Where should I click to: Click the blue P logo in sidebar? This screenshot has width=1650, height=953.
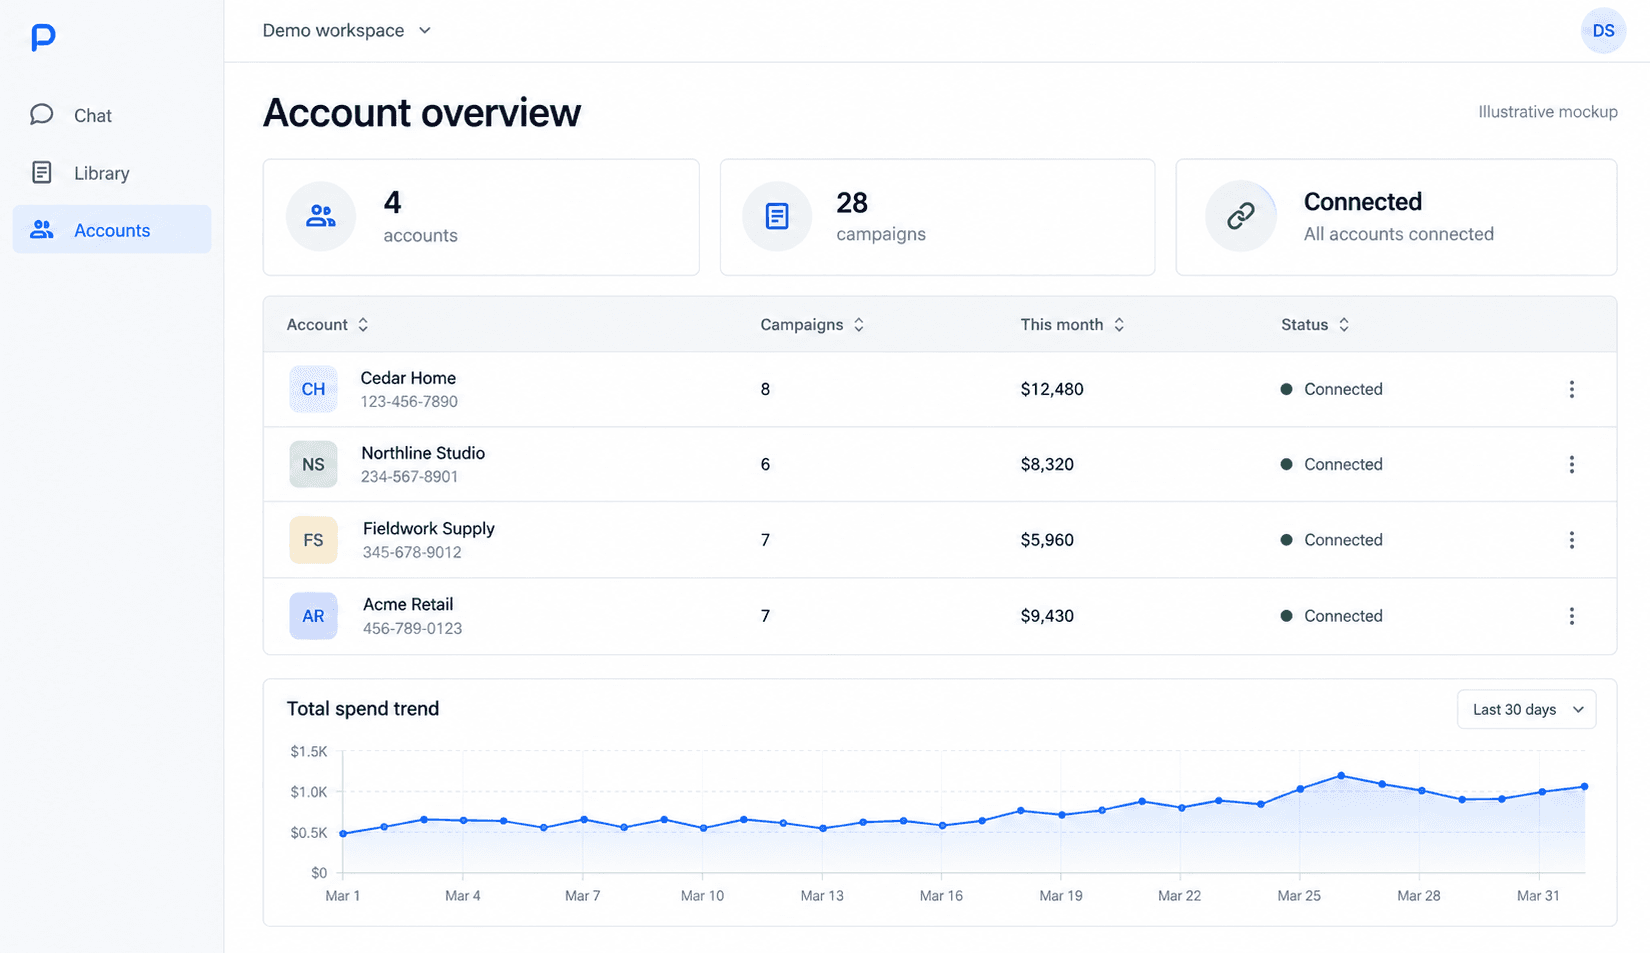tap(43, 37)
